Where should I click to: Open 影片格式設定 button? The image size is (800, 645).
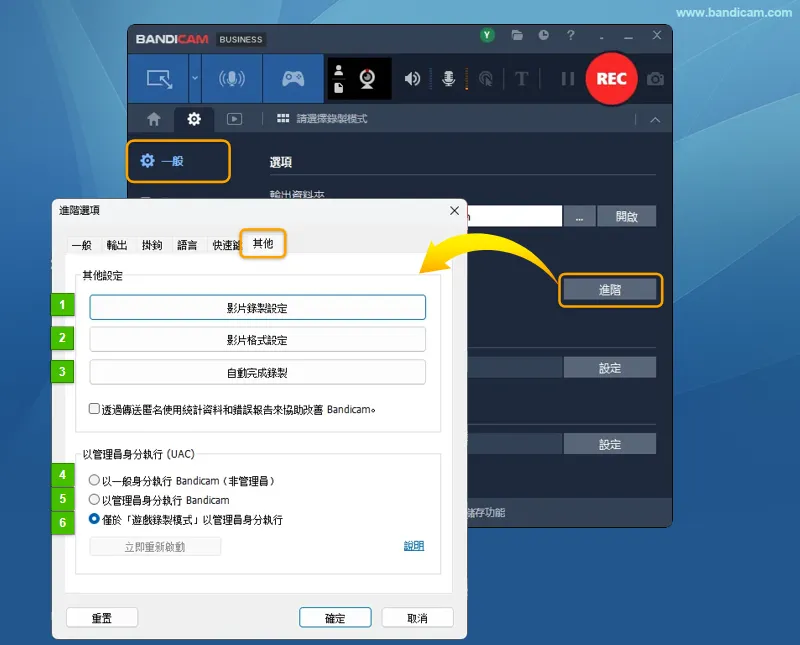[257, 340]
